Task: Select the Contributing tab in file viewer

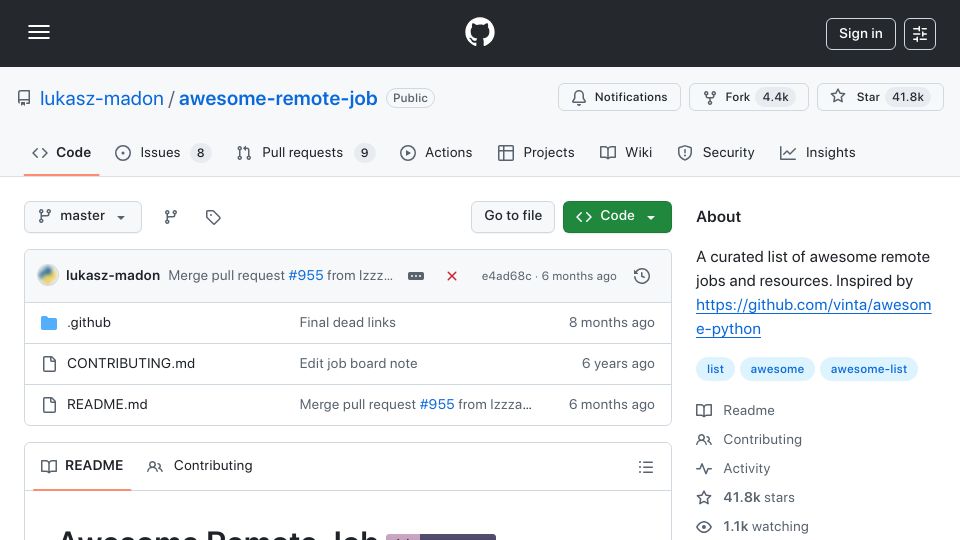Action: point(200,466)
